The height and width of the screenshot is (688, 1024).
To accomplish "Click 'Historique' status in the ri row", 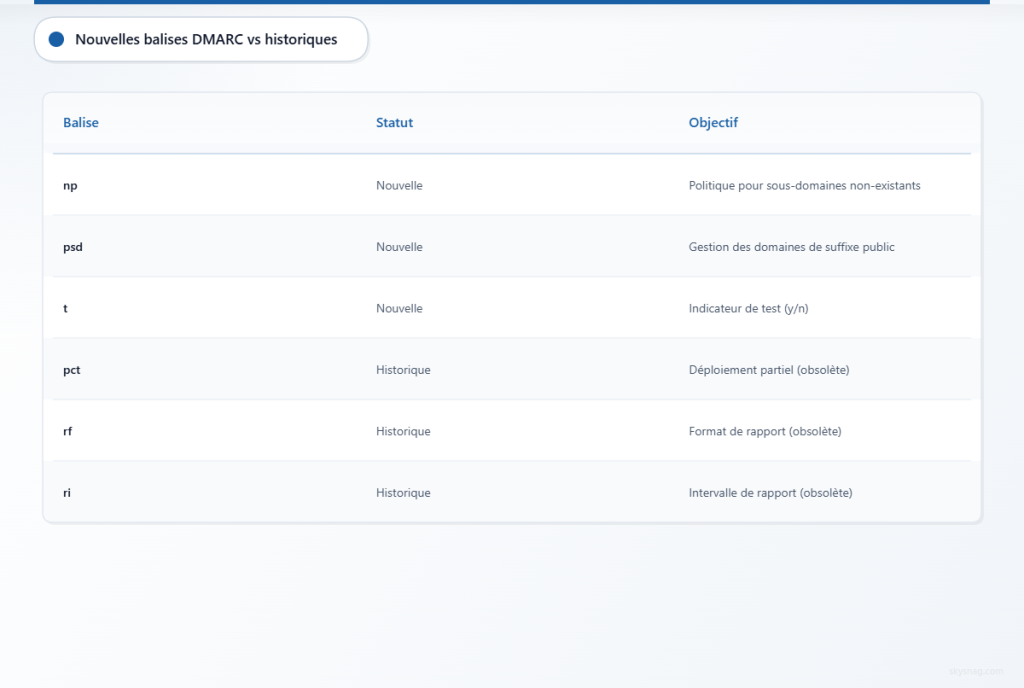I will coord(403,492).
